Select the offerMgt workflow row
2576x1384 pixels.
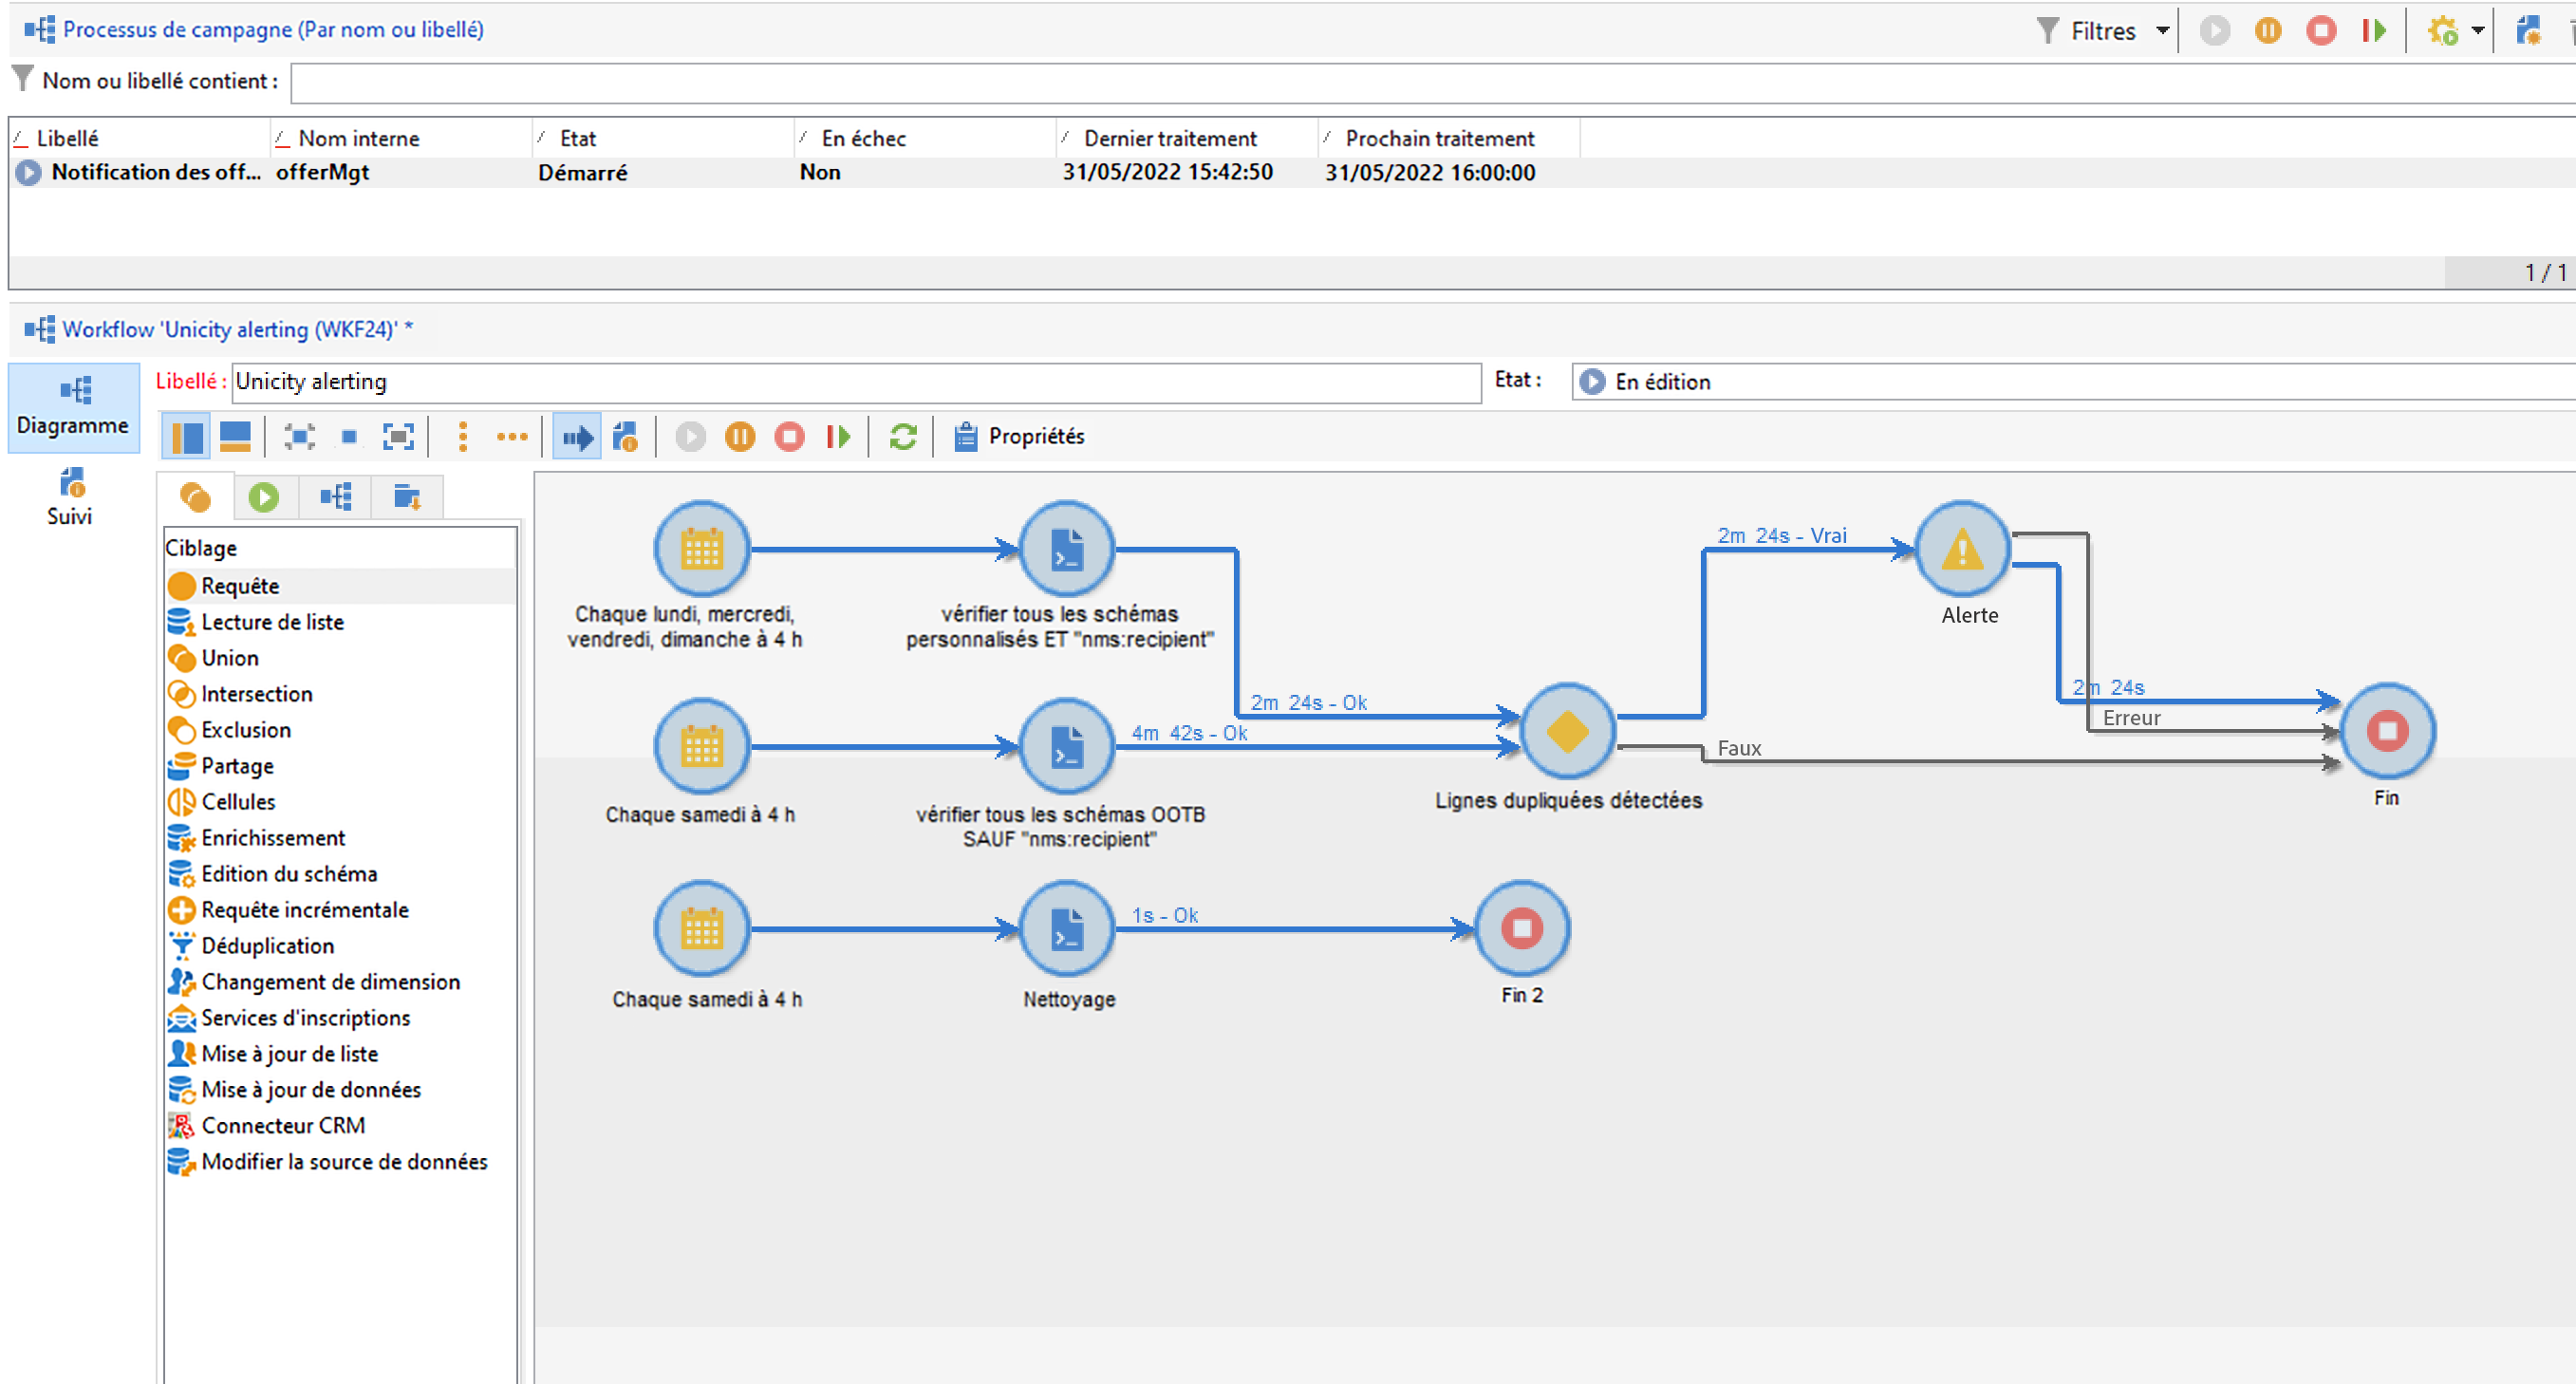[322, 172]
